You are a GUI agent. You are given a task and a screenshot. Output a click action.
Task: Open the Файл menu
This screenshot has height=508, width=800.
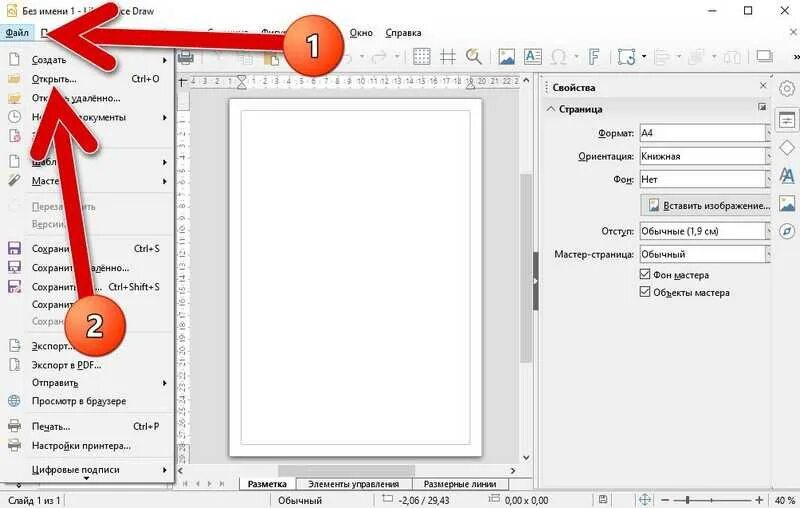point(17,33)
